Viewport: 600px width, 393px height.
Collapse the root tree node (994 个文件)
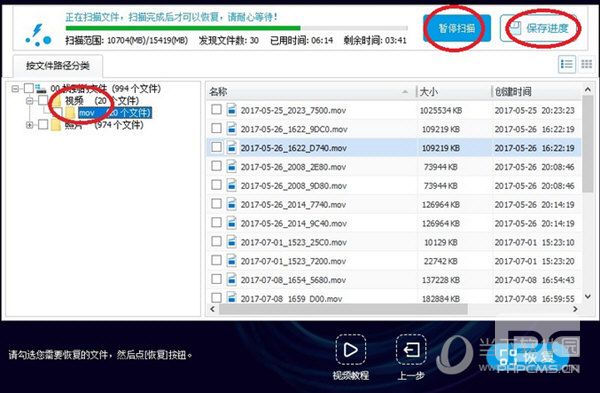click(15, 89)
